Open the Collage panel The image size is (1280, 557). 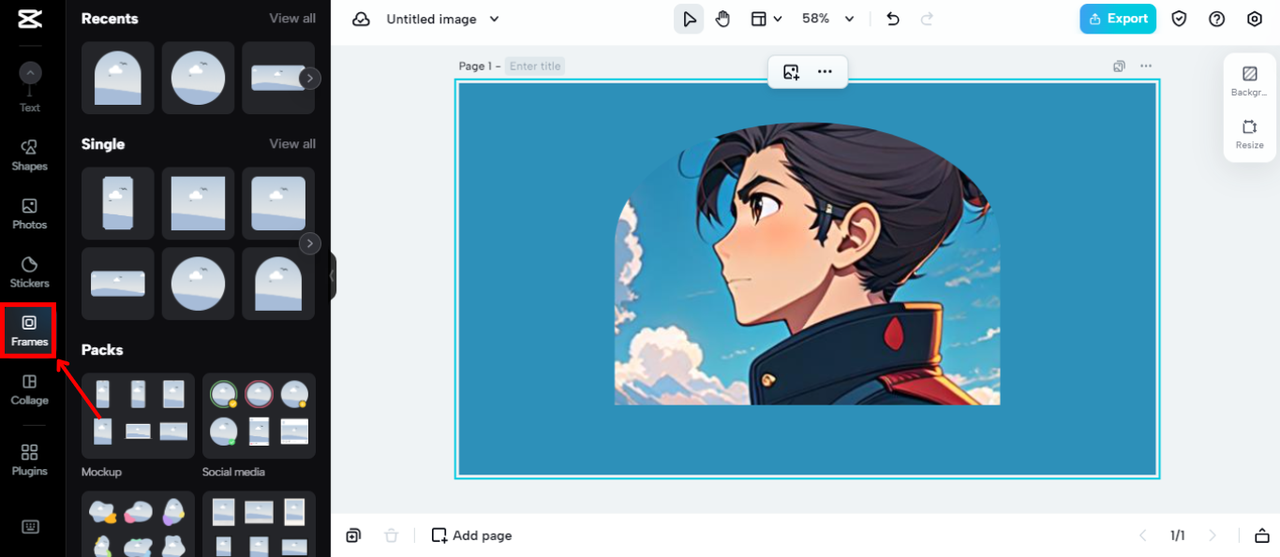point(30,389)
